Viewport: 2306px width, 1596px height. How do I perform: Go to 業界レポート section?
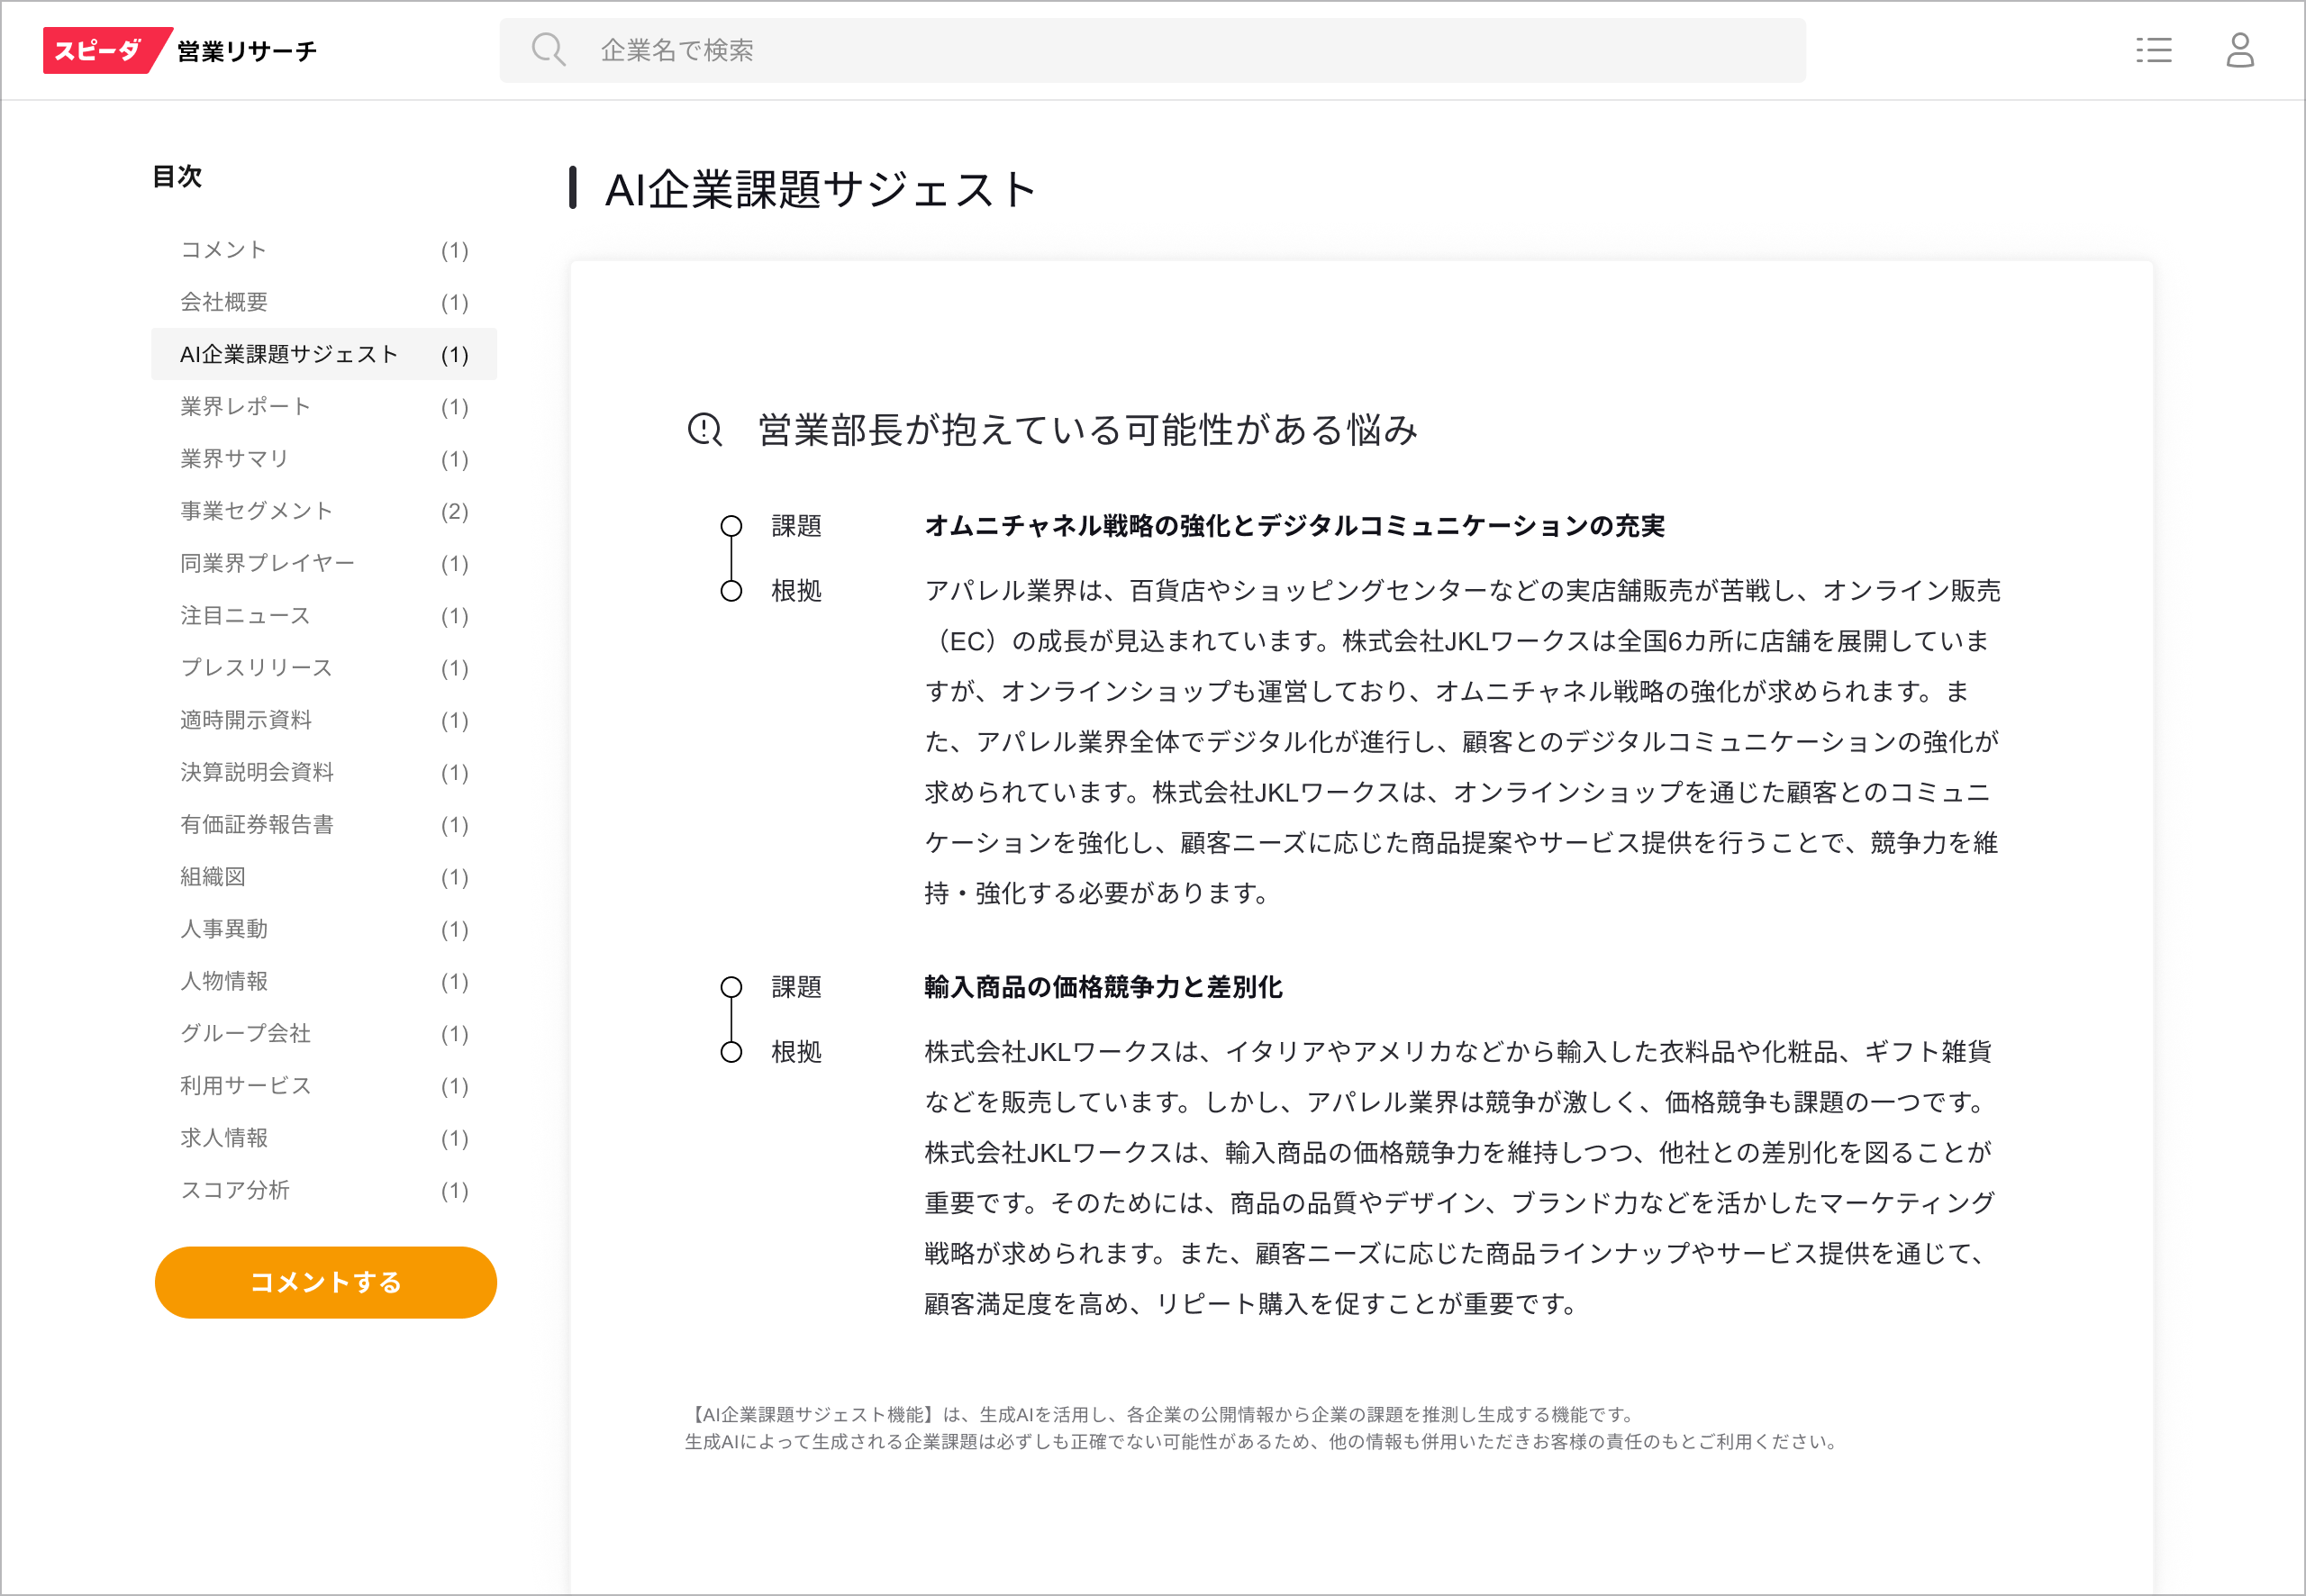coord(246,406)
